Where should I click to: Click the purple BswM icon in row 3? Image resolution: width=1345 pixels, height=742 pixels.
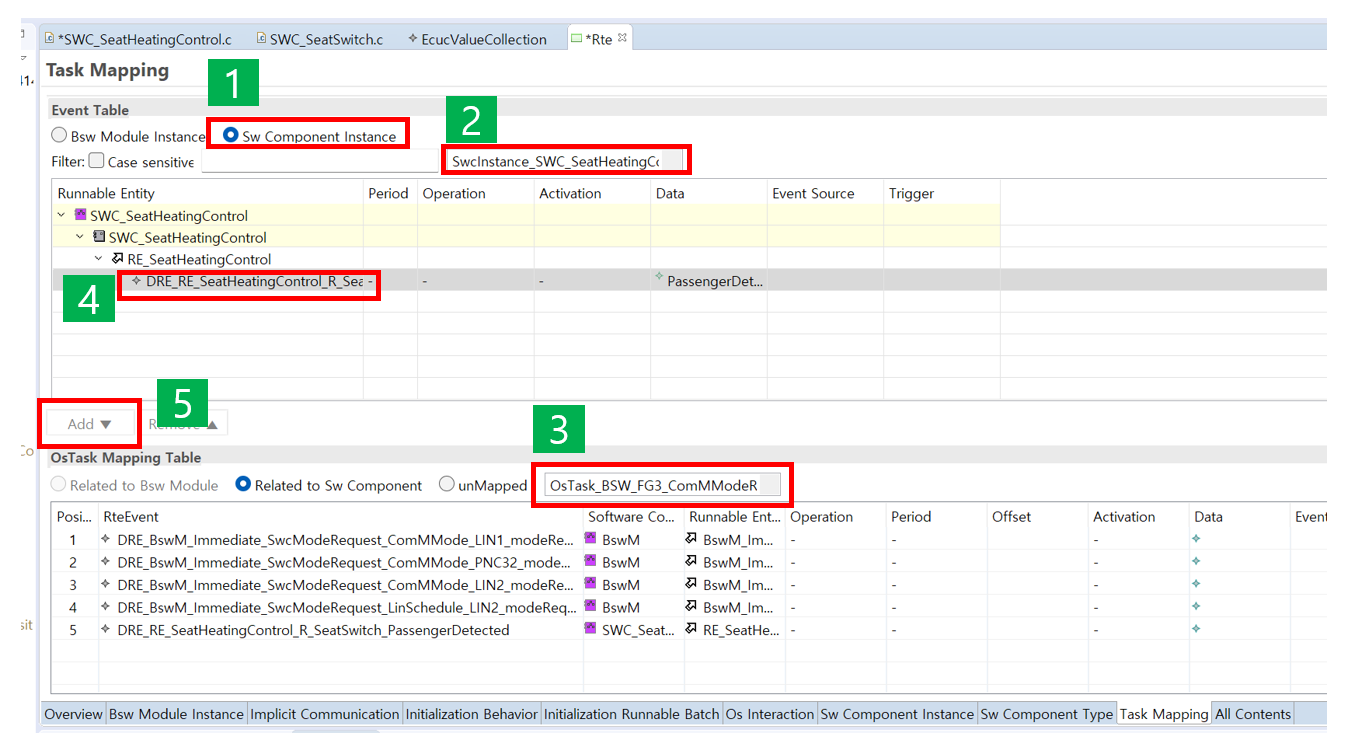592,584
